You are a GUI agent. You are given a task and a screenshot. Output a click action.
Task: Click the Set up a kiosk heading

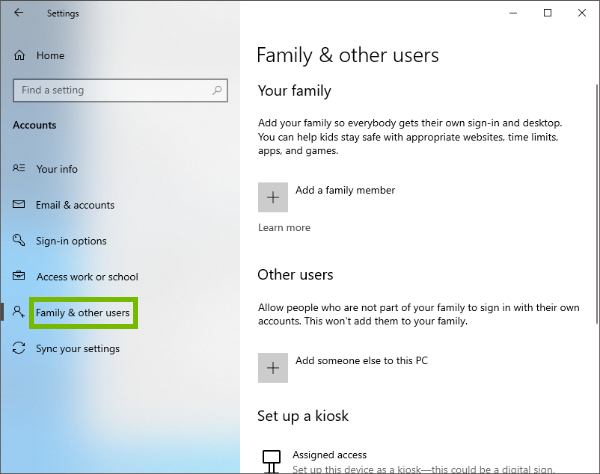click(303, 416)
